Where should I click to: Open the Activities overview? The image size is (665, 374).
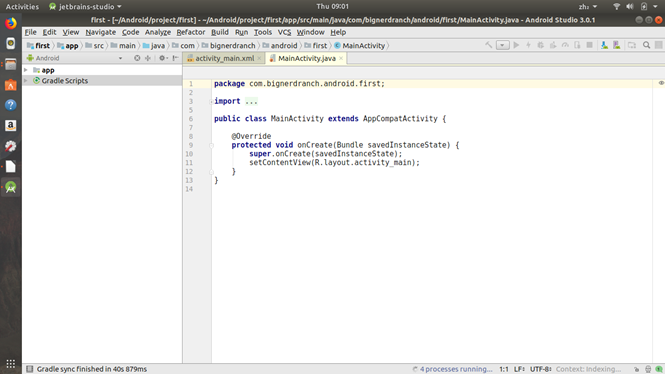tap(22, 6)
